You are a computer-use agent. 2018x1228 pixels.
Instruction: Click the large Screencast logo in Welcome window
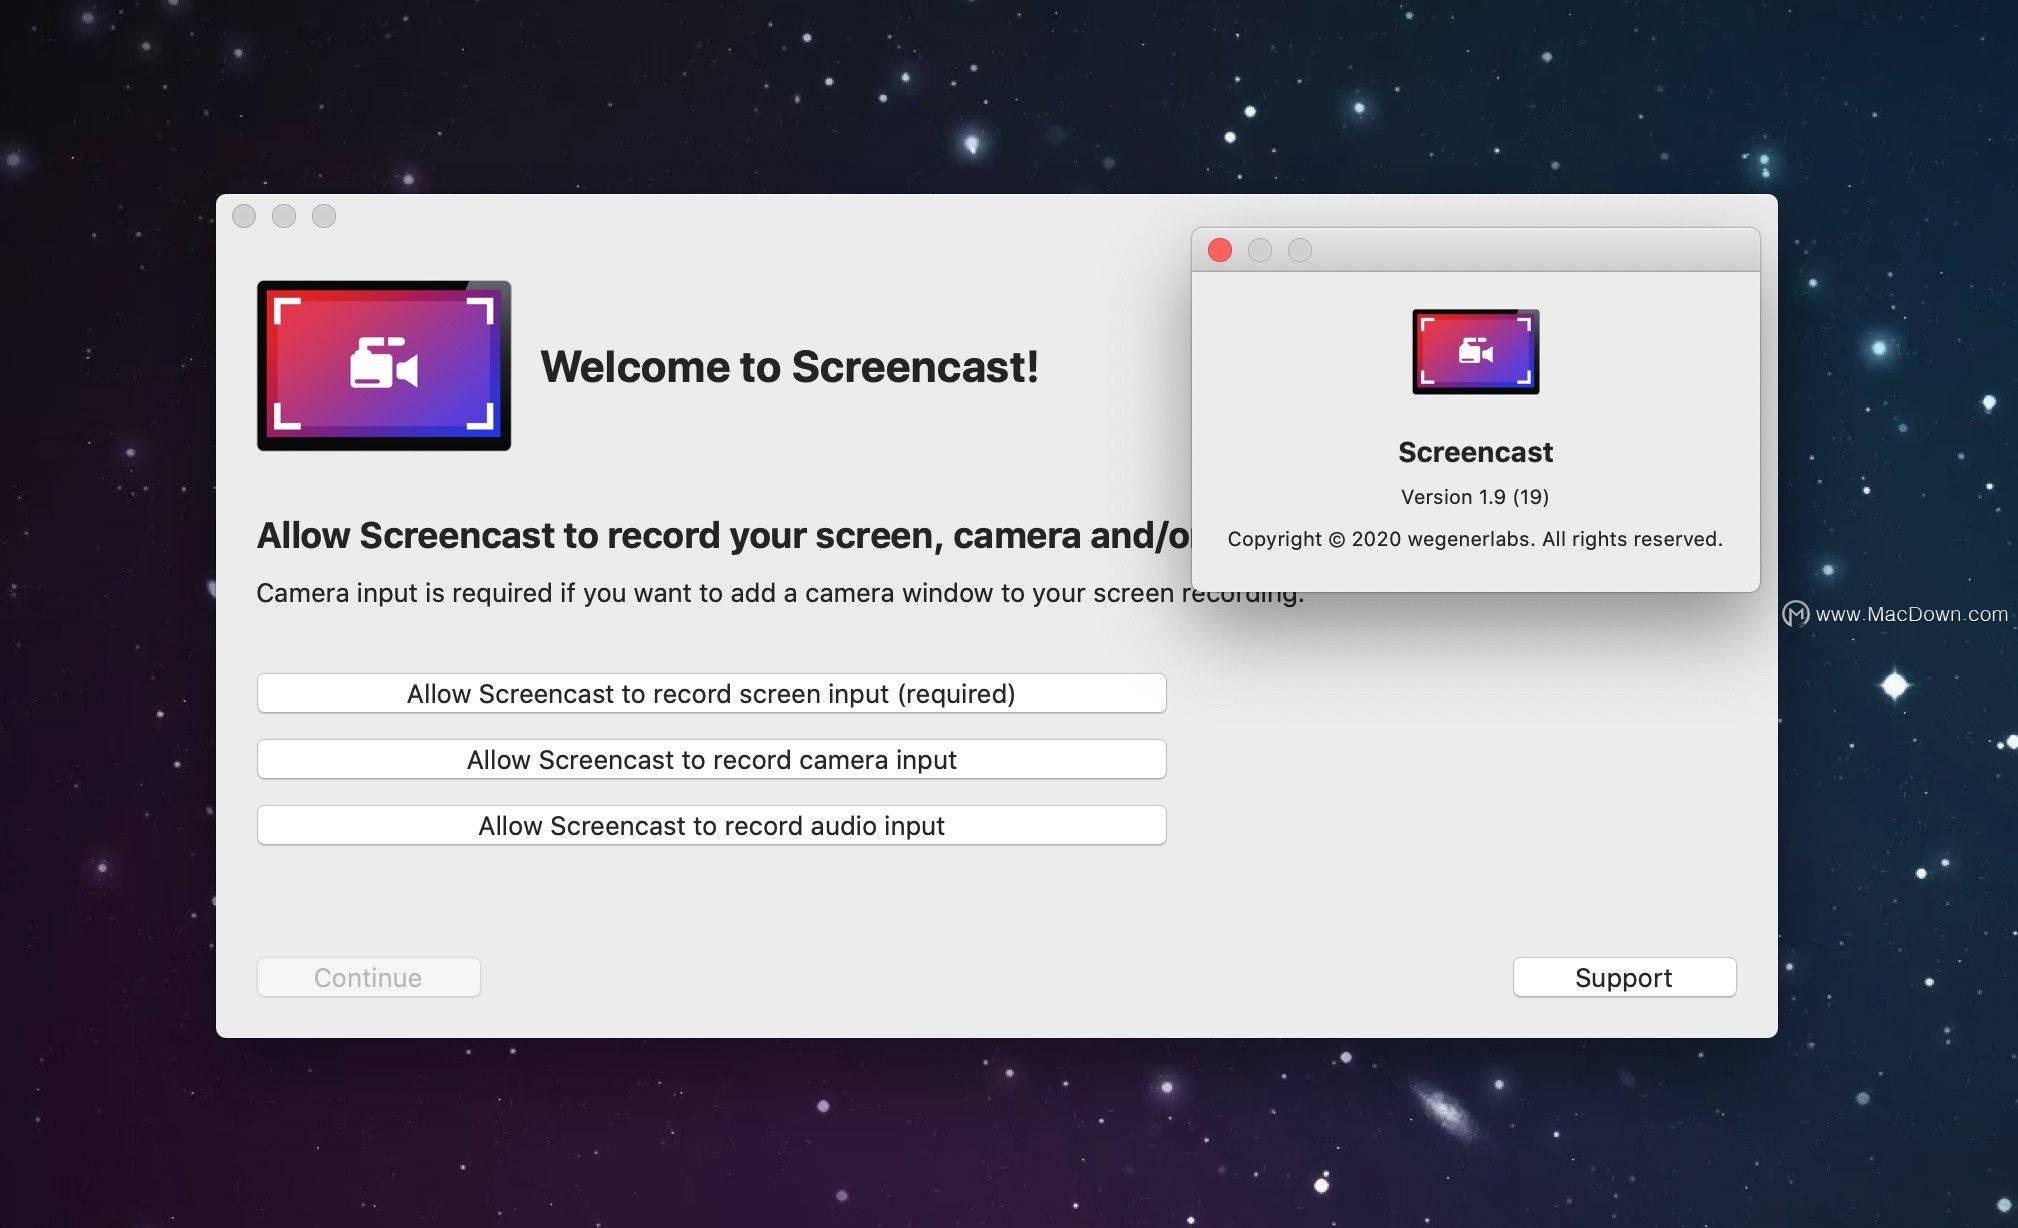384,365
